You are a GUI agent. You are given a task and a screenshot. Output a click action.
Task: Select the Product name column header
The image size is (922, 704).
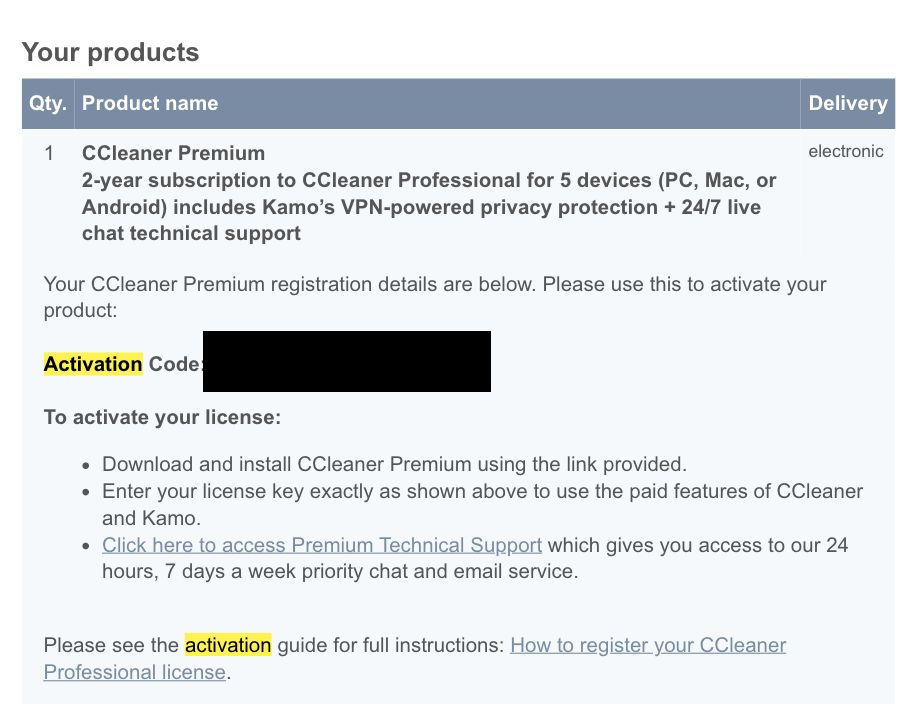click(x=150, y=103)
